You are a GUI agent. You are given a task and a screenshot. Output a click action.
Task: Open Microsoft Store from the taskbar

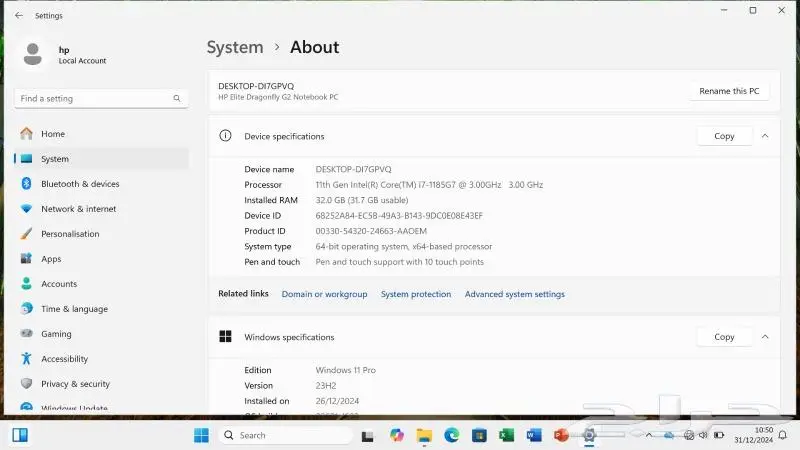click(x=479, y=435)
